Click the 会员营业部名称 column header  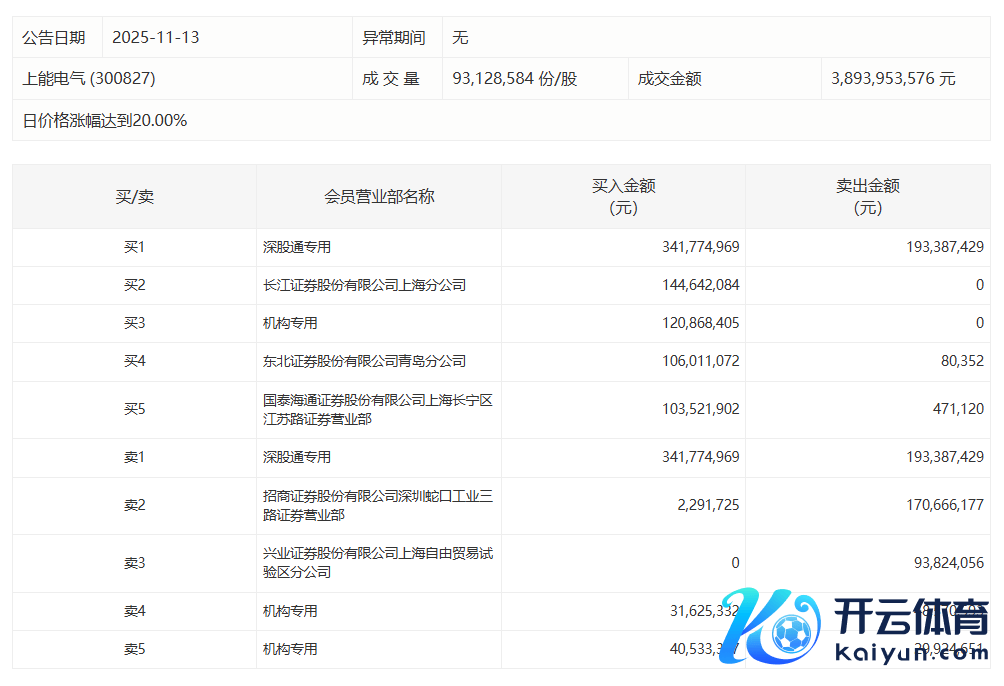379,197
